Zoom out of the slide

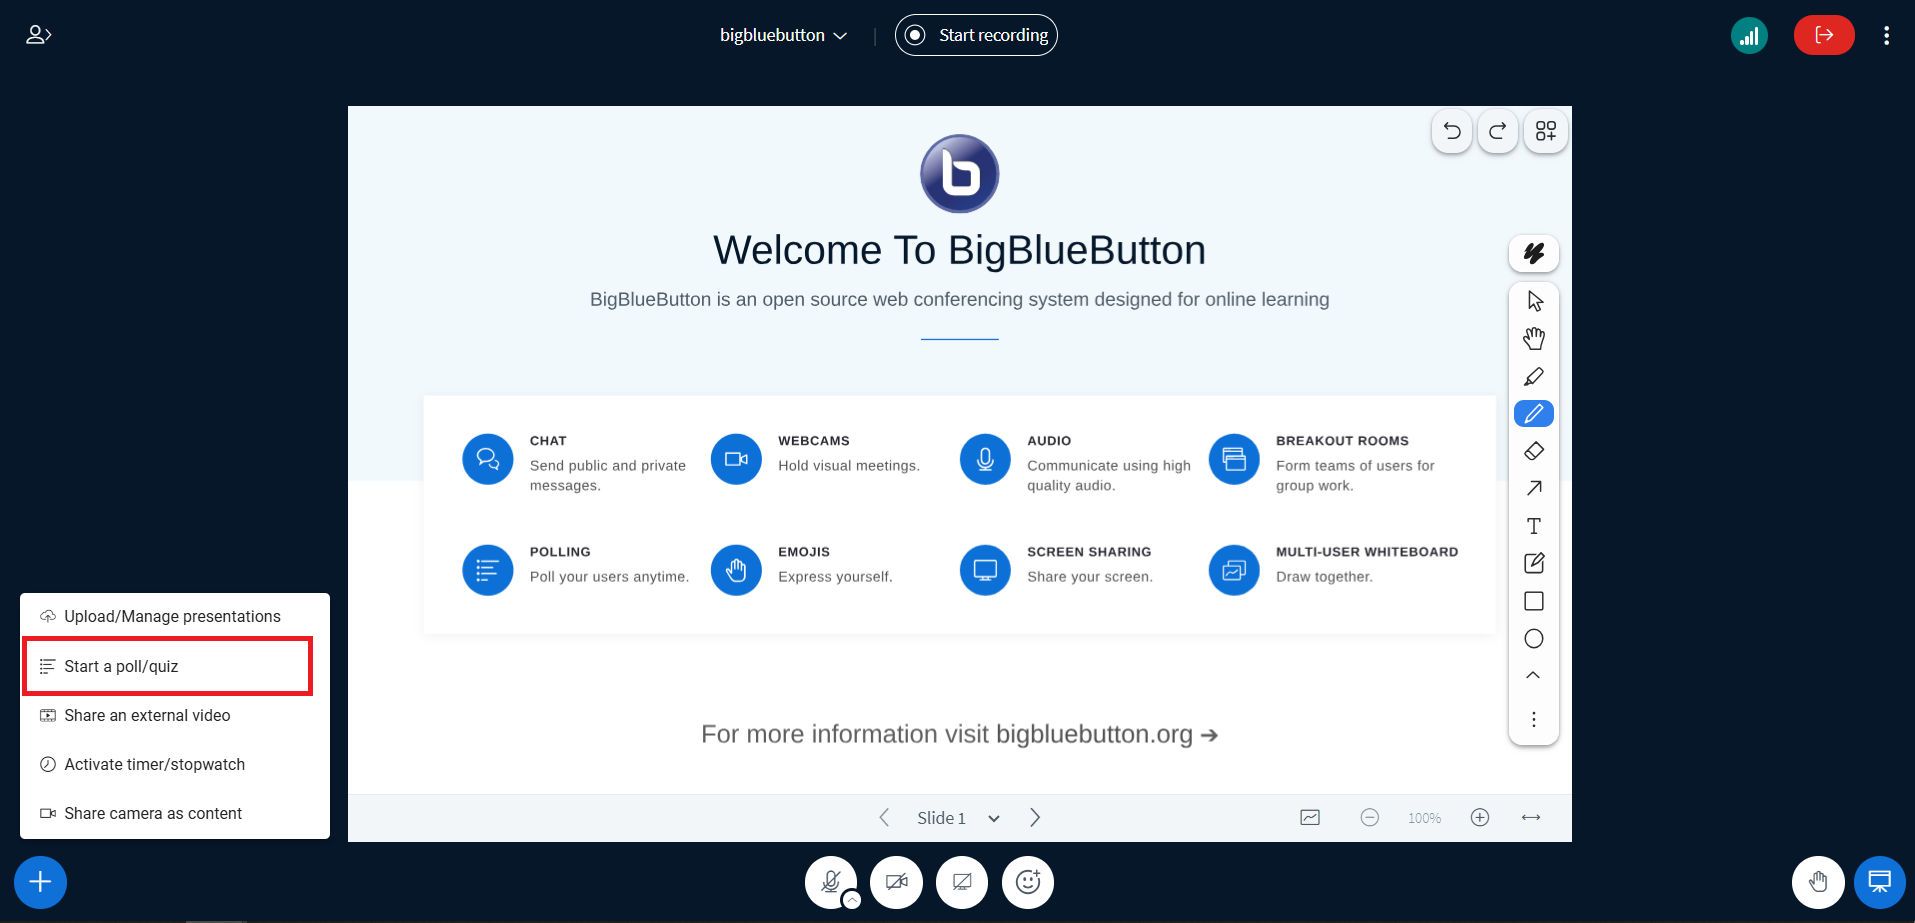[1370, 817]
